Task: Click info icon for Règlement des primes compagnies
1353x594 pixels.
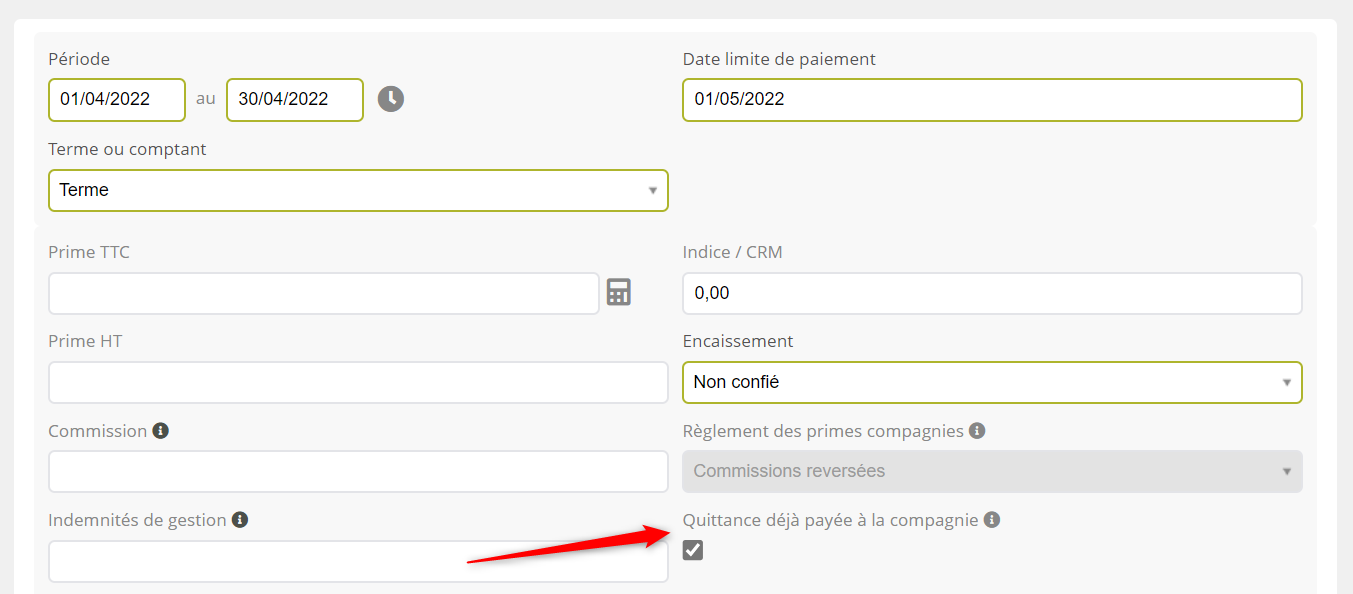Action: [977, 431]
